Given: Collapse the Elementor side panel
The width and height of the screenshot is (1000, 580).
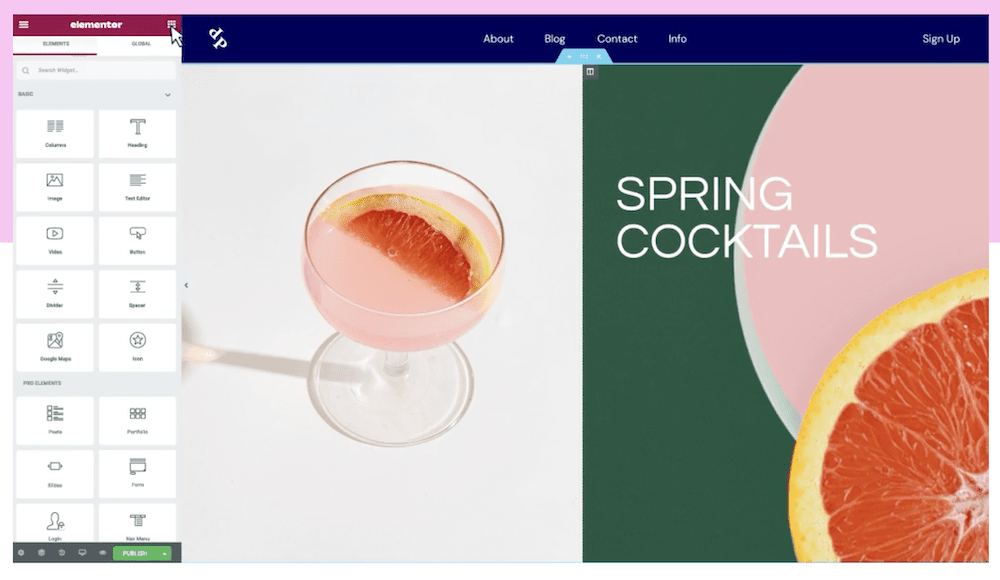Looking at the screenshot, I should click(186, 285).
